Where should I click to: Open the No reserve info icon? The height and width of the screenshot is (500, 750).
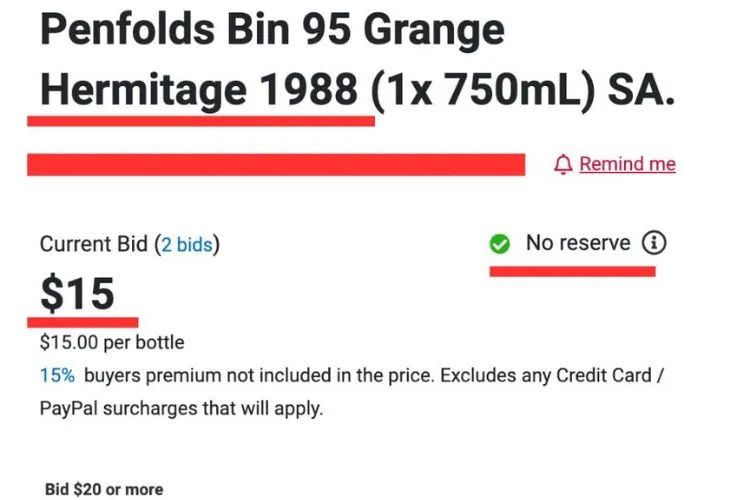pos(654,242)
